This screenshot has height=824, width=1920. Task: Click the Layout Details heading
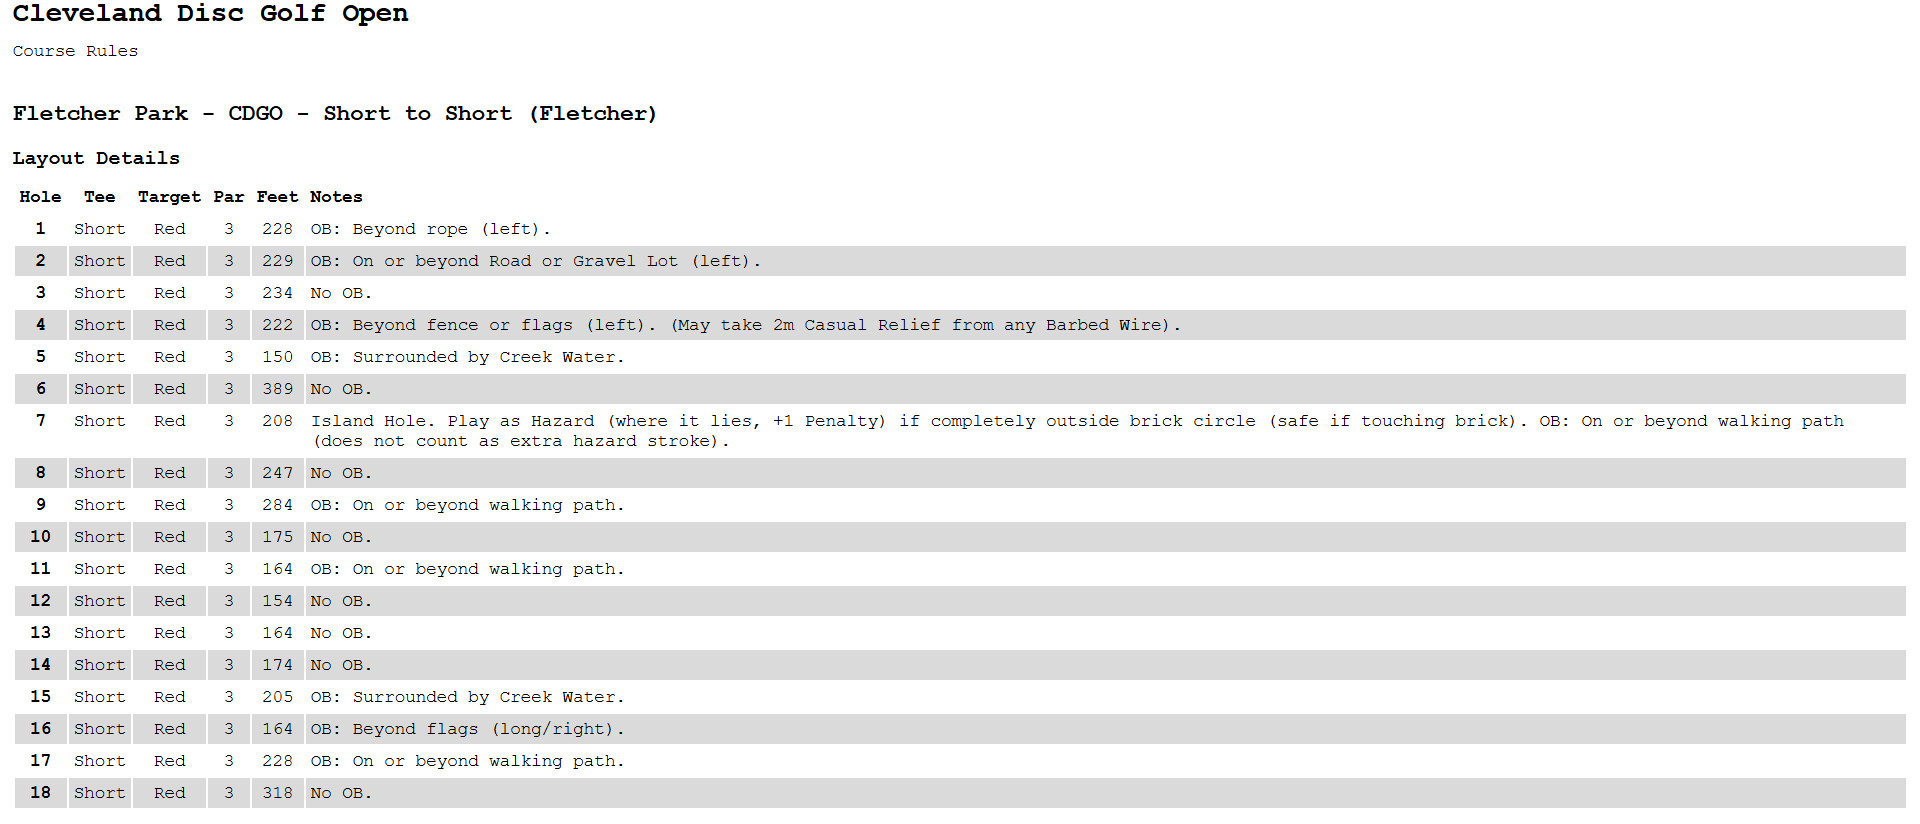[96, 158]
